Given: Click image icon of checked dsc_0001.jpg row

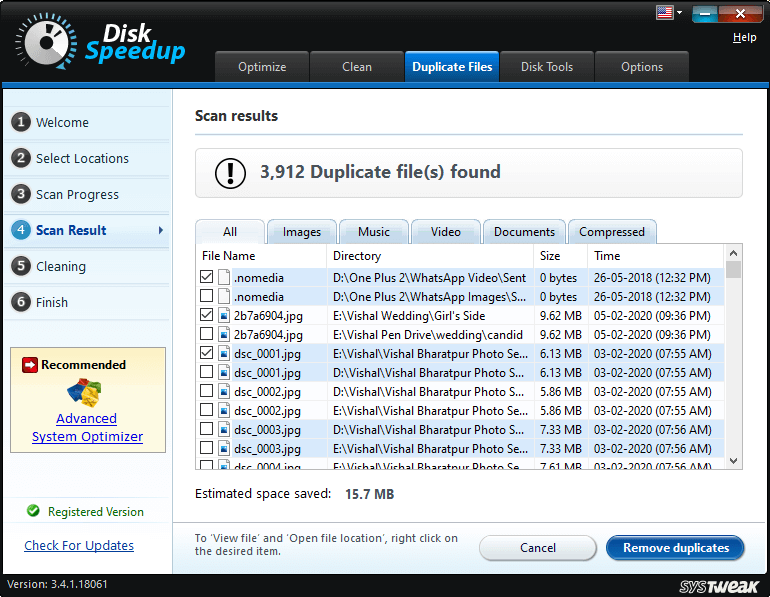Looking at the screenshot, I should (224, 353).
